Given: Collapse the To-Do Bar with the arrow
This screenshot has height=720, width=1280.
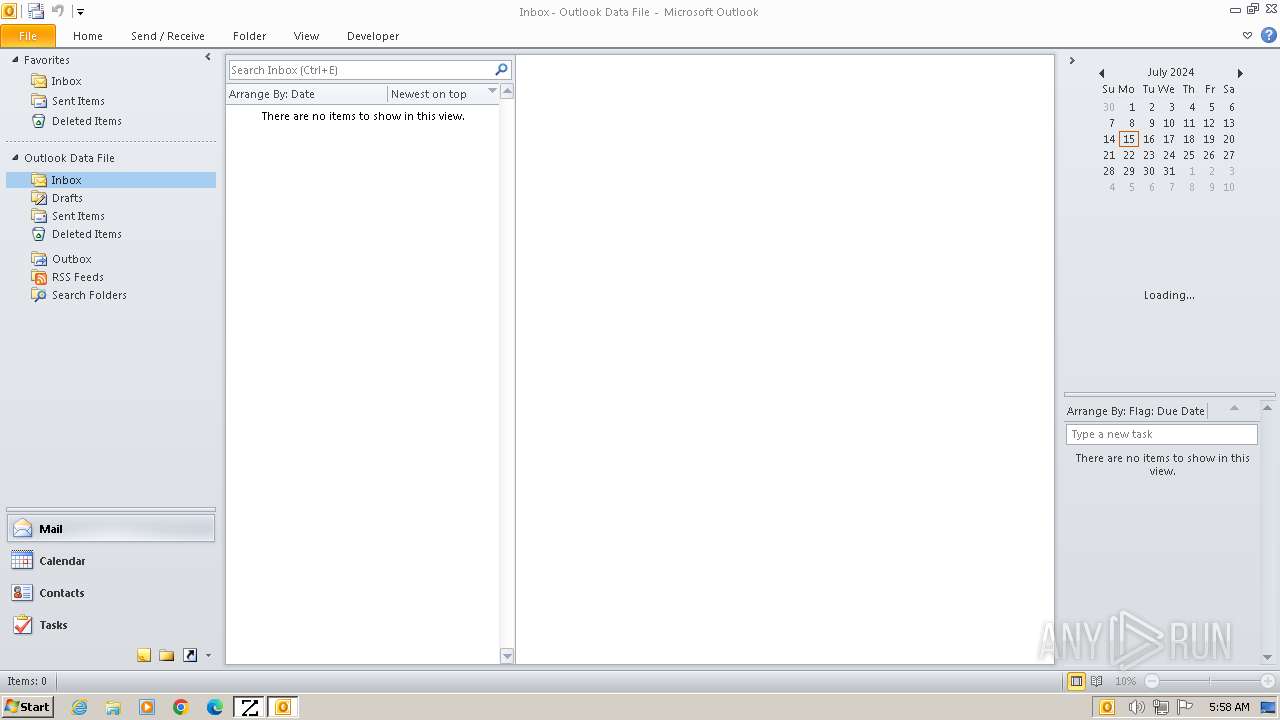Looking at the screenshot, I should click(x=1072, y=60).
